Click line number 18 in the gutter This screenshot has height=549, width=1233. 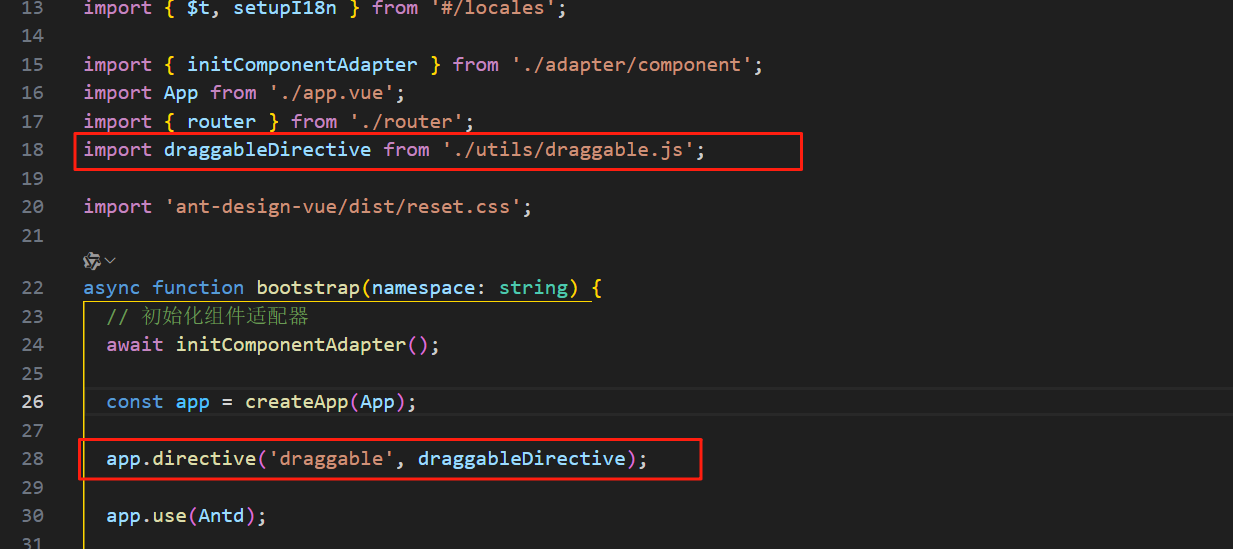[x=33, y=150]
